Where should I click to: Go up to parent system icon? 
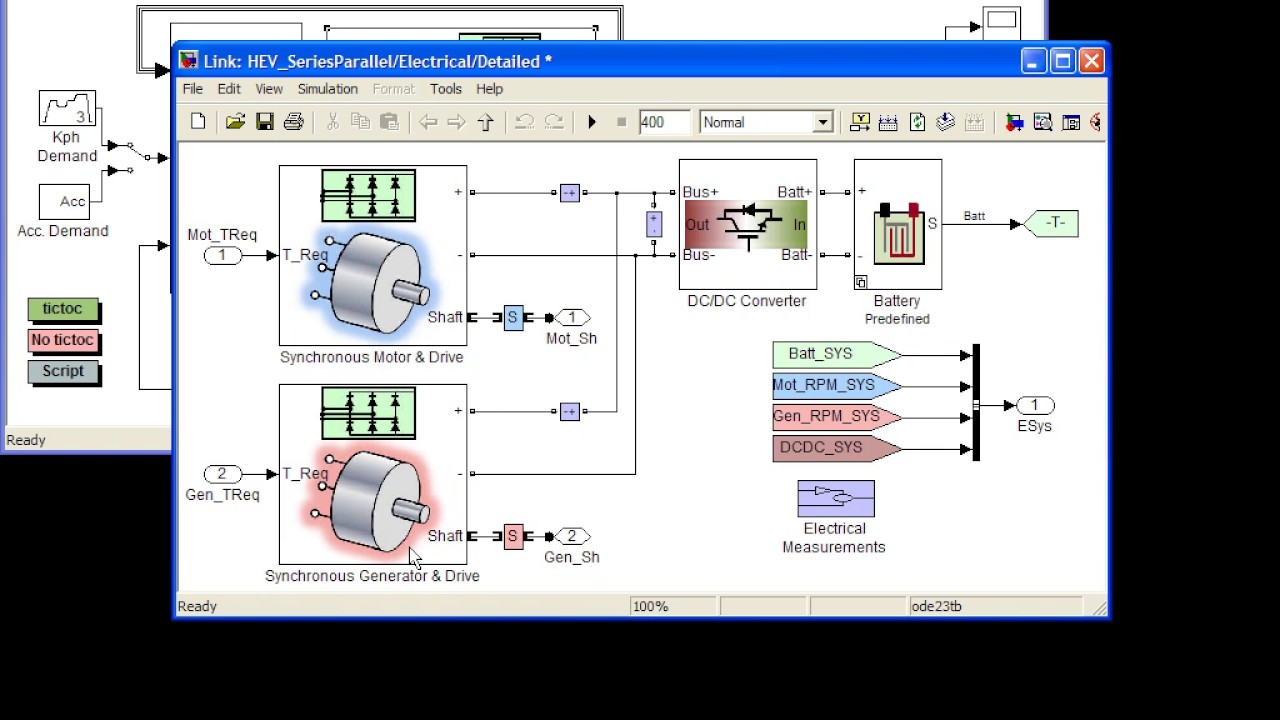[485, 122]
